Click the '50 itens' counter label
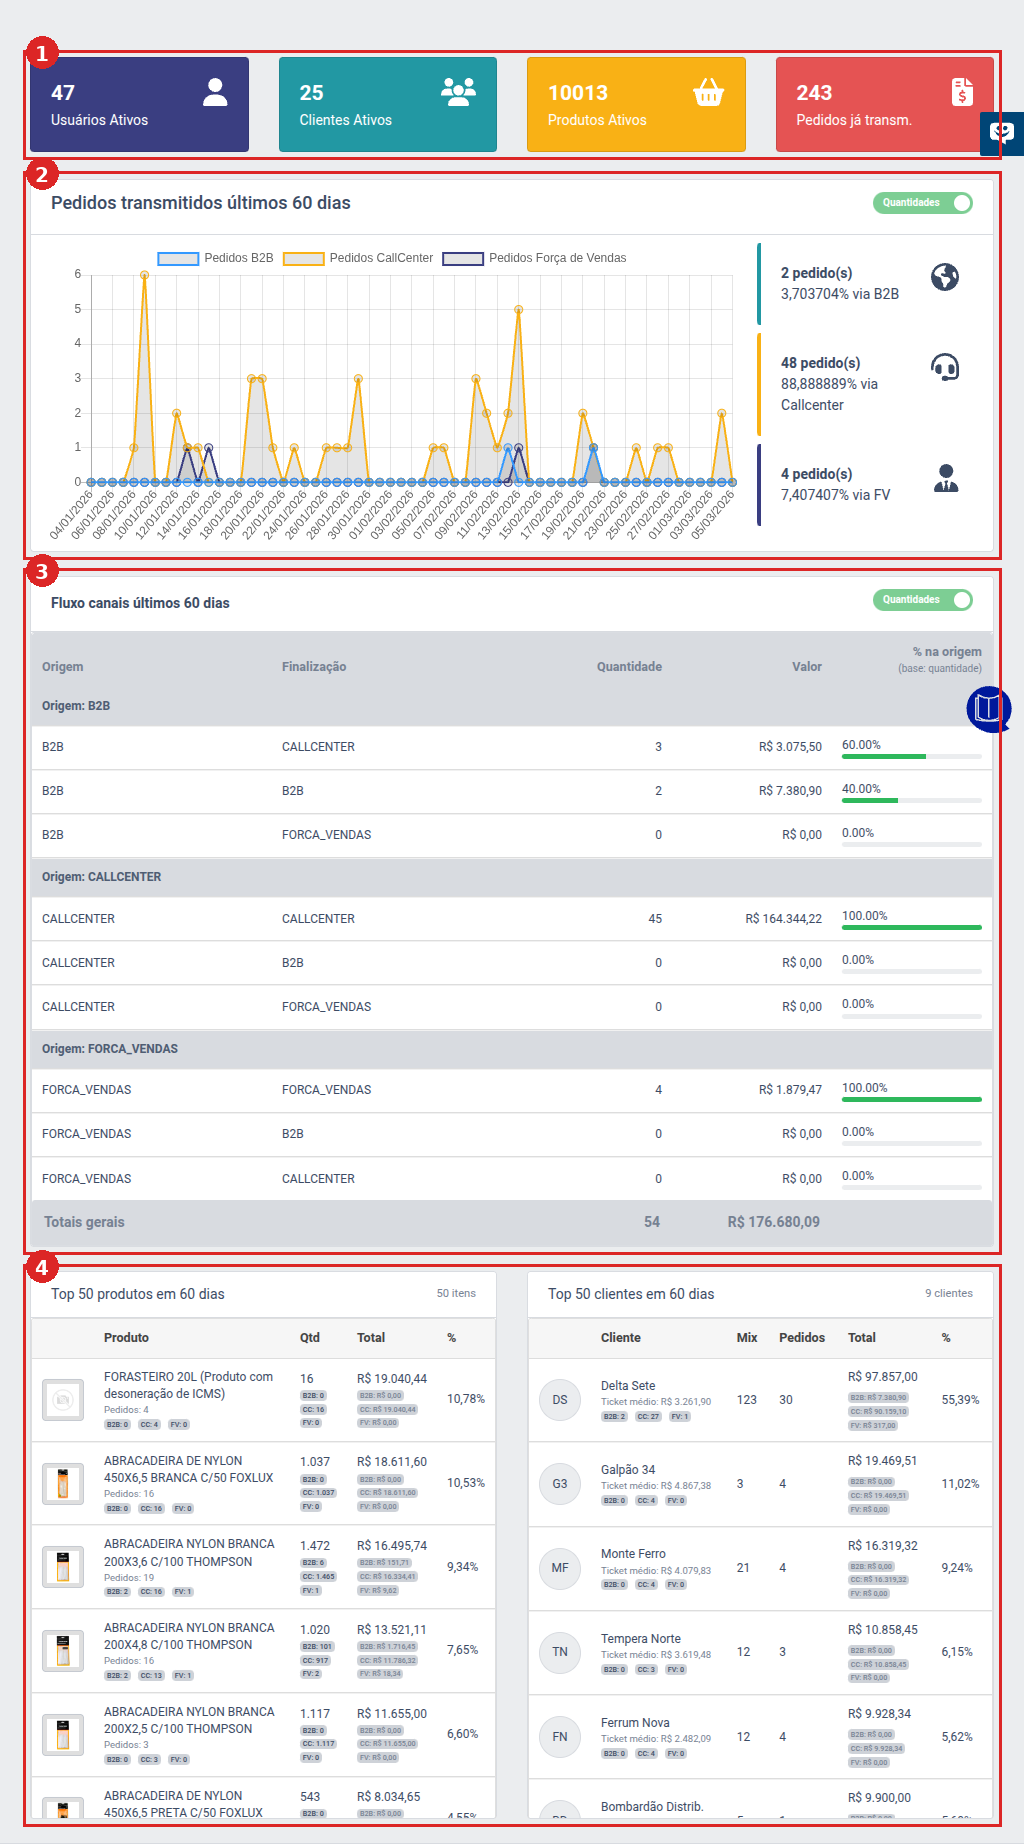Image resolution: width=1024 pixels, height=1844 pixels. click(x=456, y=1293)
